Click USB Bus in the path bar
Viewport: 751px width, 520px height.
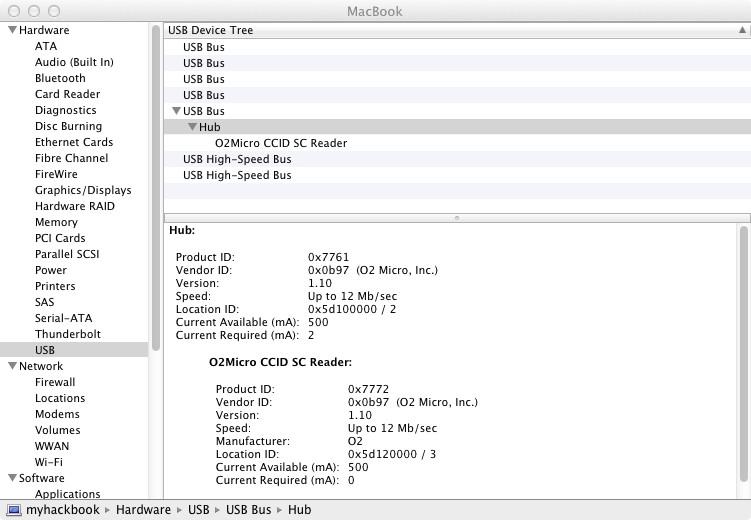[x=248, y=510]
